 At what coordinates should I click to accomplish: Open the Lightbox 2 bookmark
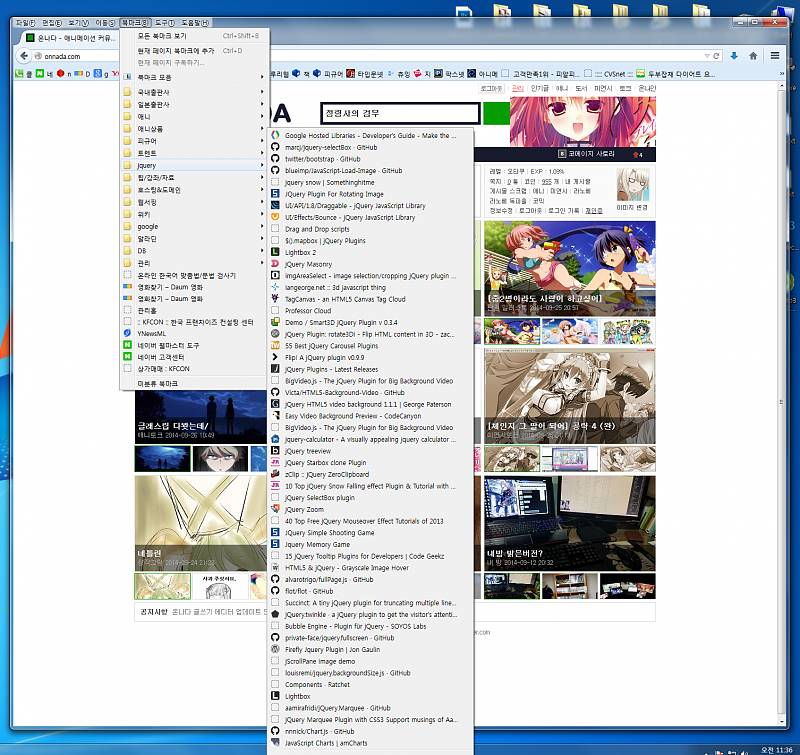(300, 252)
